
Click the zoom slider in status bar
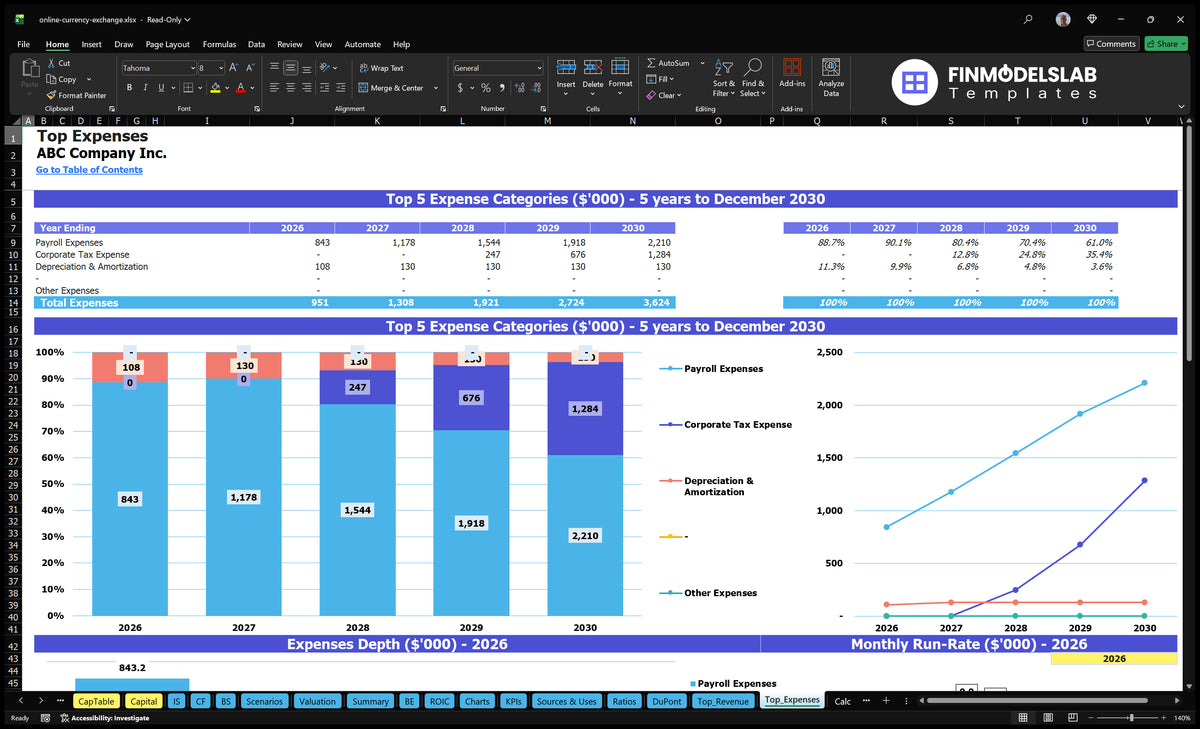click(1131, 718)
